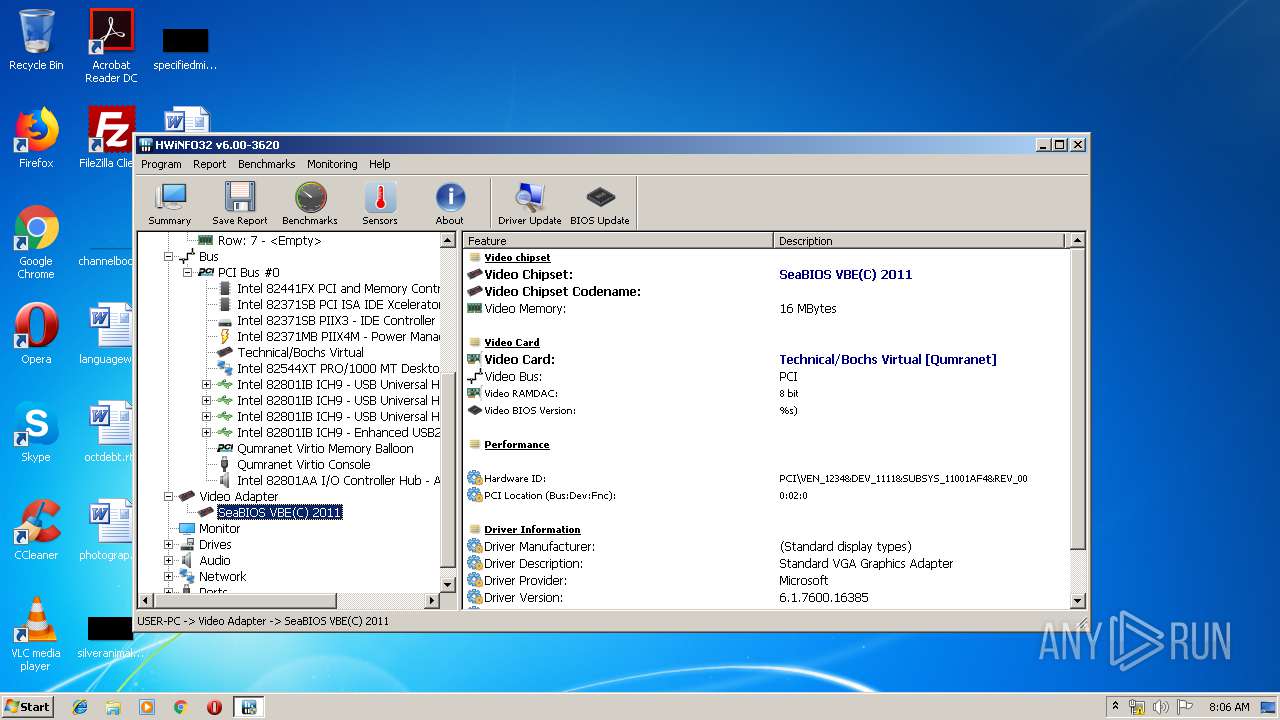1280x720 pixels.
Task: Select the Monitor tree item
Action: point(219,529)
